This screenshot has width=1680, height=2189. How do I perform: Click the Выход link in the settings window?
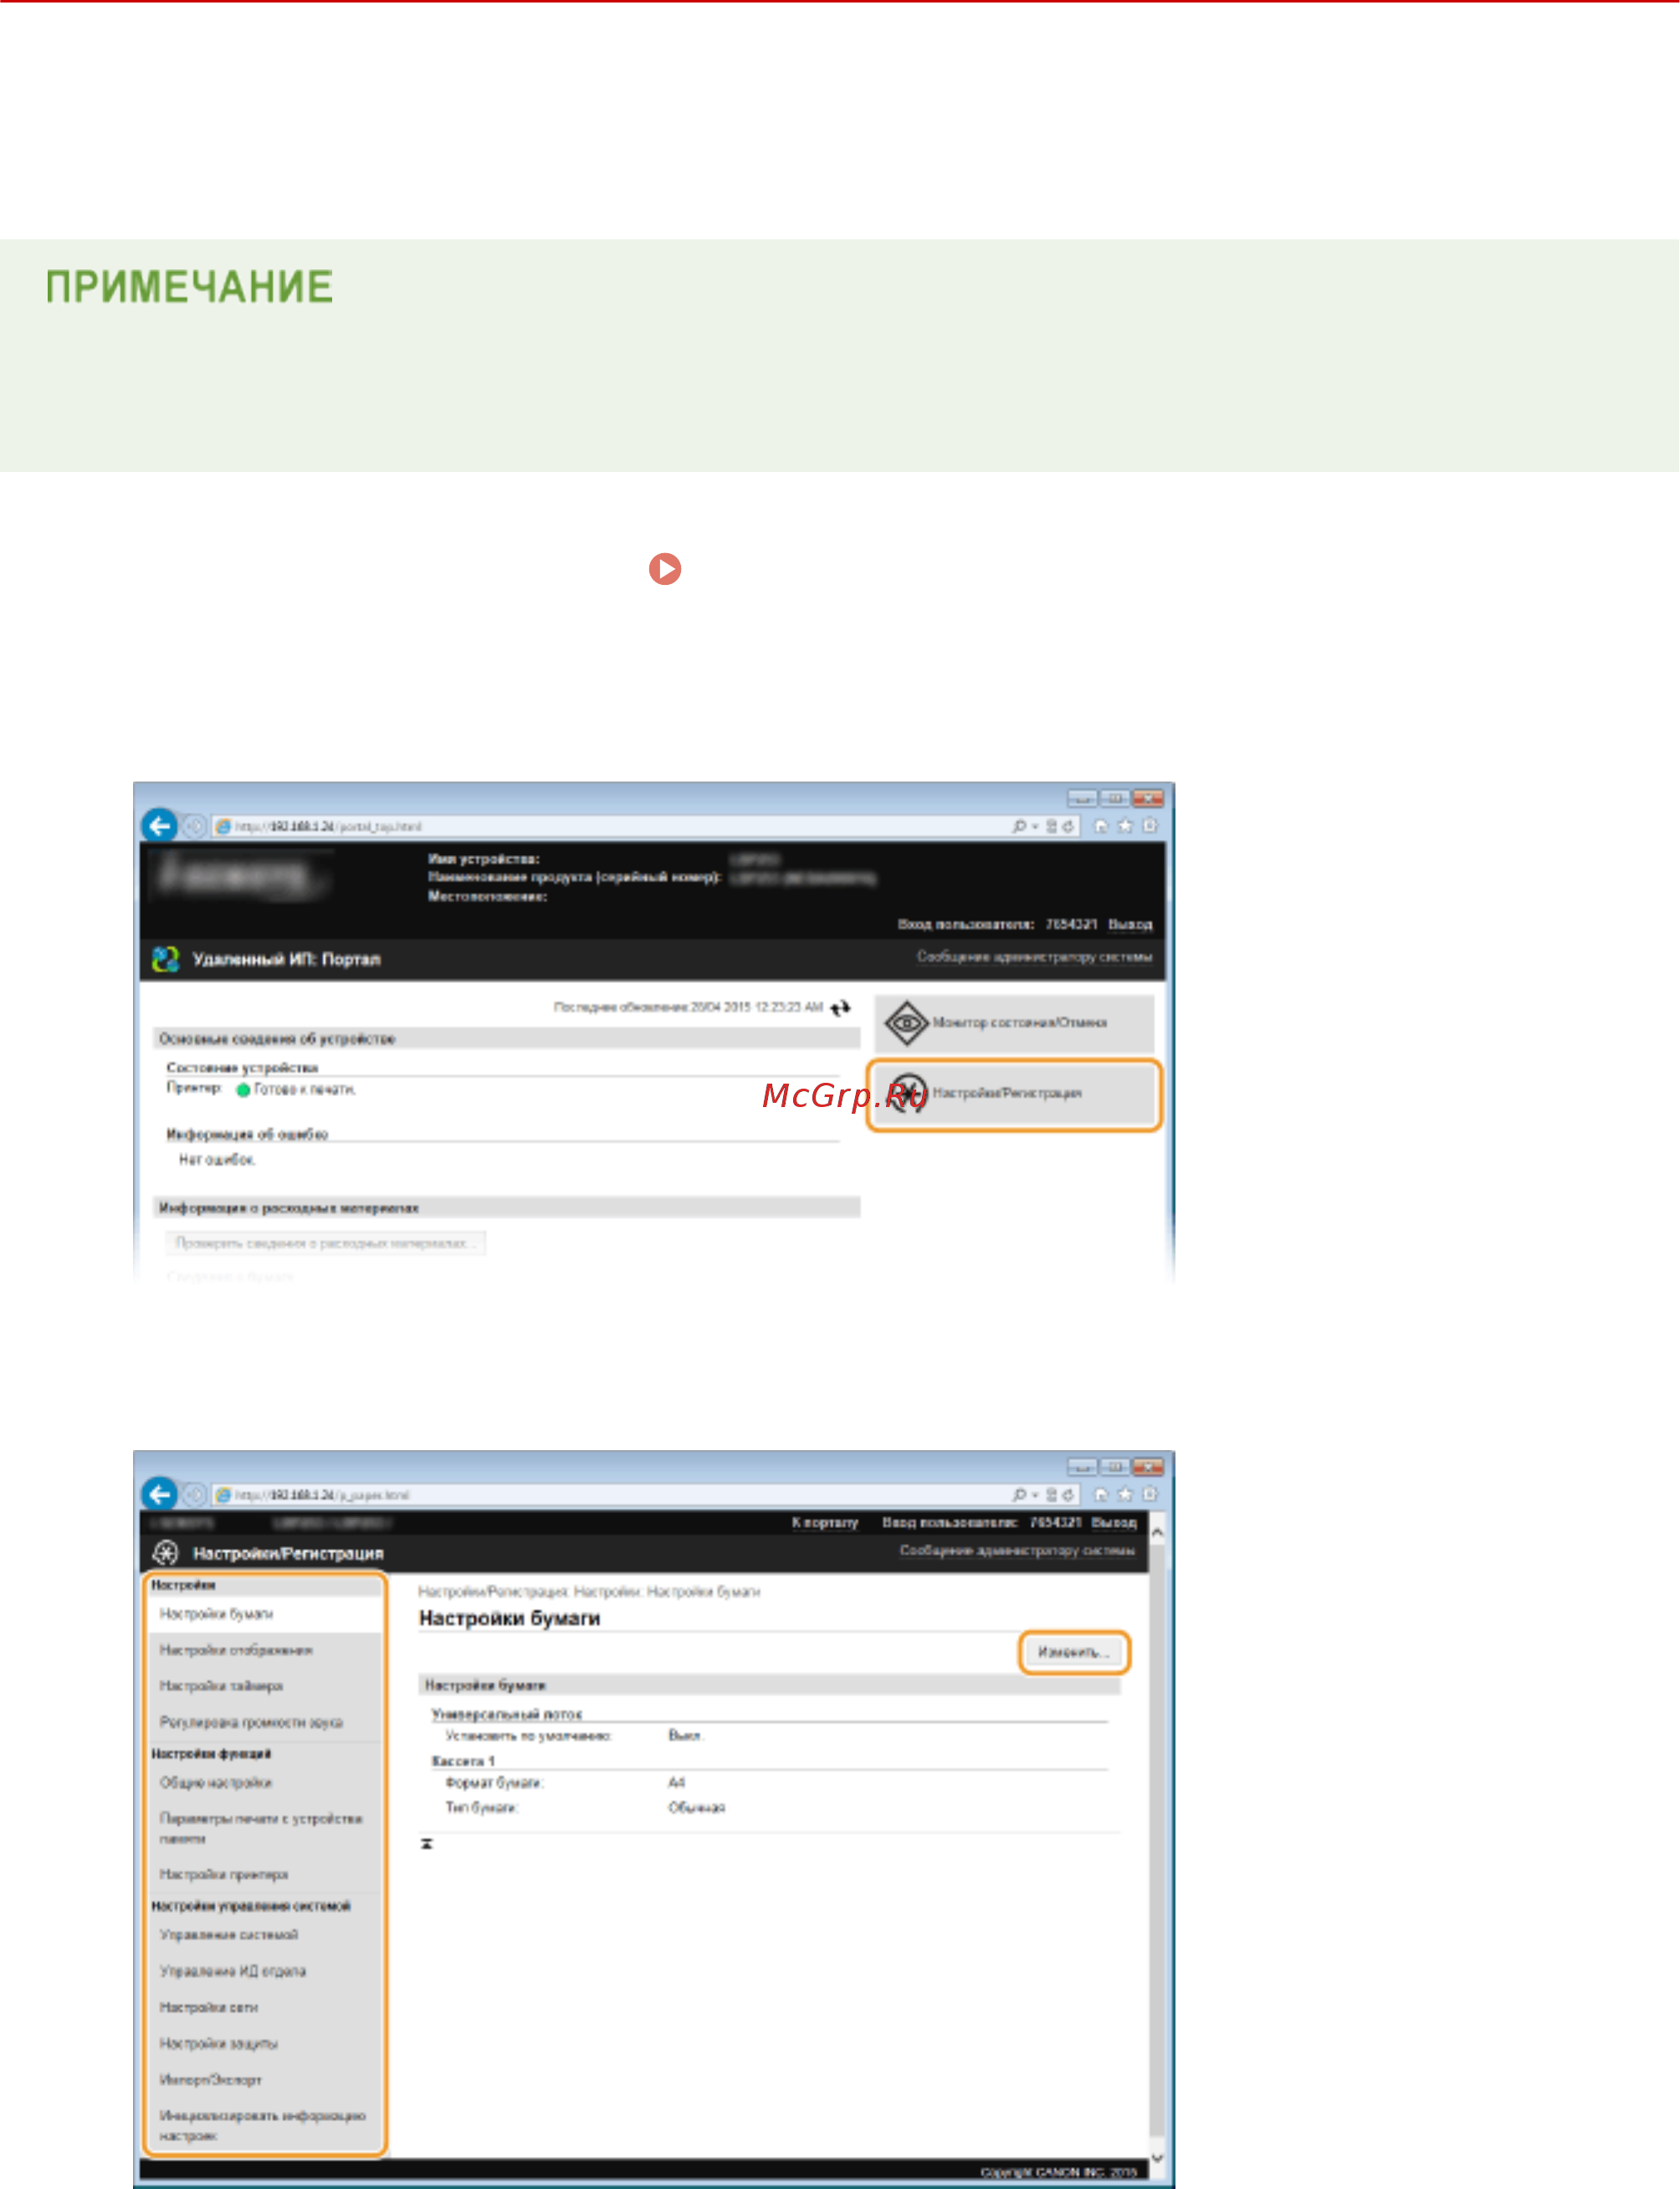tap(1114, 1522)
